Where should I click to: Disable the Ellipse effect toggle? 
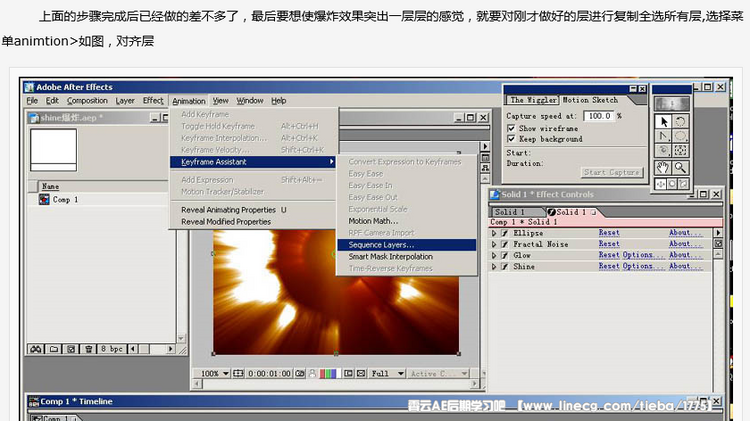(504, 233)
